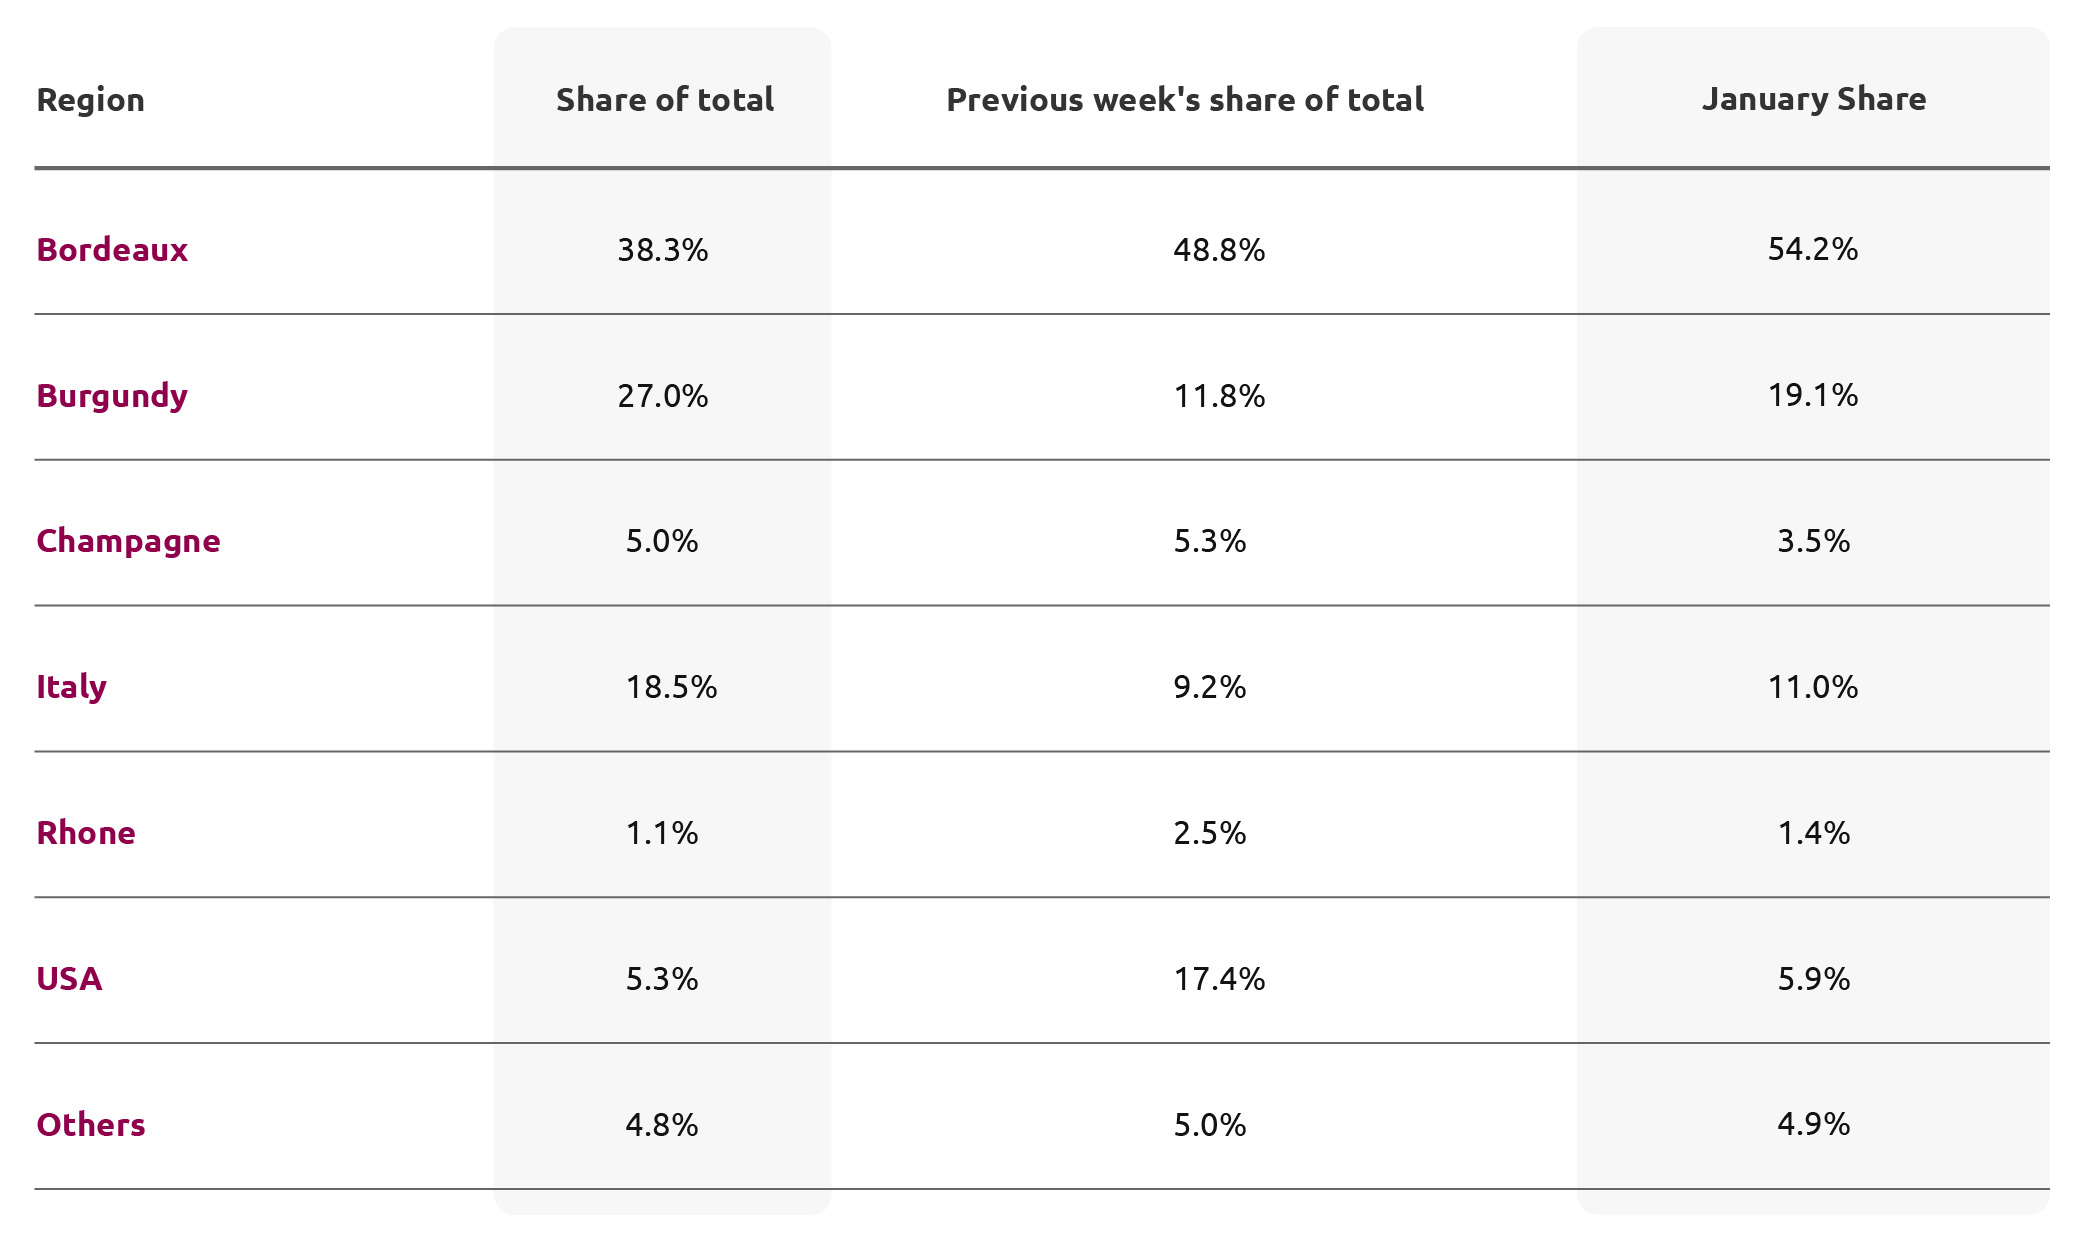Select the January Share column header

pos(1814,99)
